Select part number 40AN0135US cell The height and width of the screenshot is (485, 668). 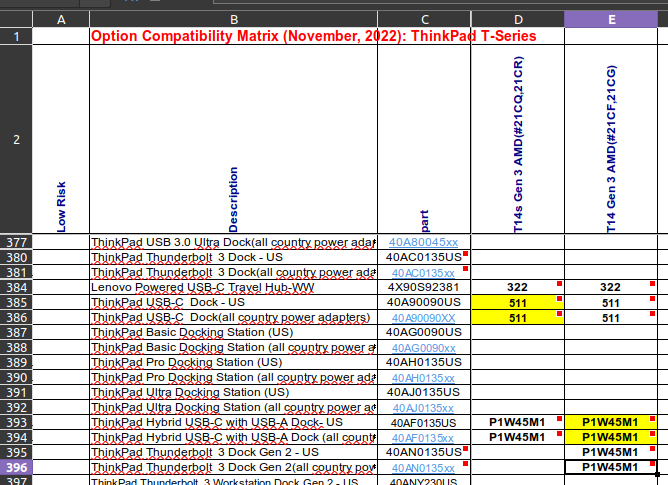[x=424, y=453]
